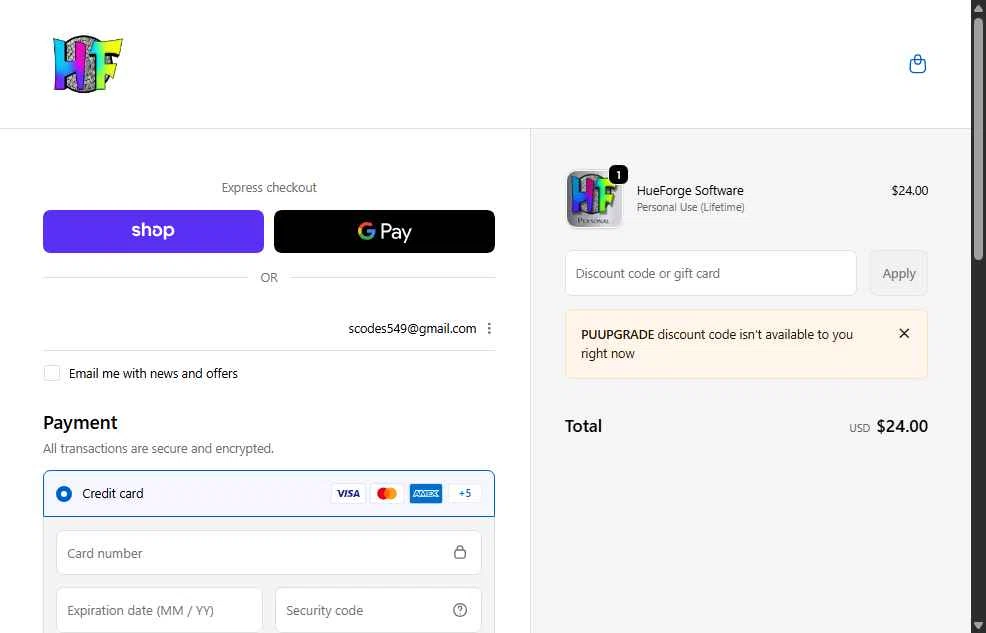Focus the Card number field
This screenshot has height=633, width=986.
coord(269,553)
